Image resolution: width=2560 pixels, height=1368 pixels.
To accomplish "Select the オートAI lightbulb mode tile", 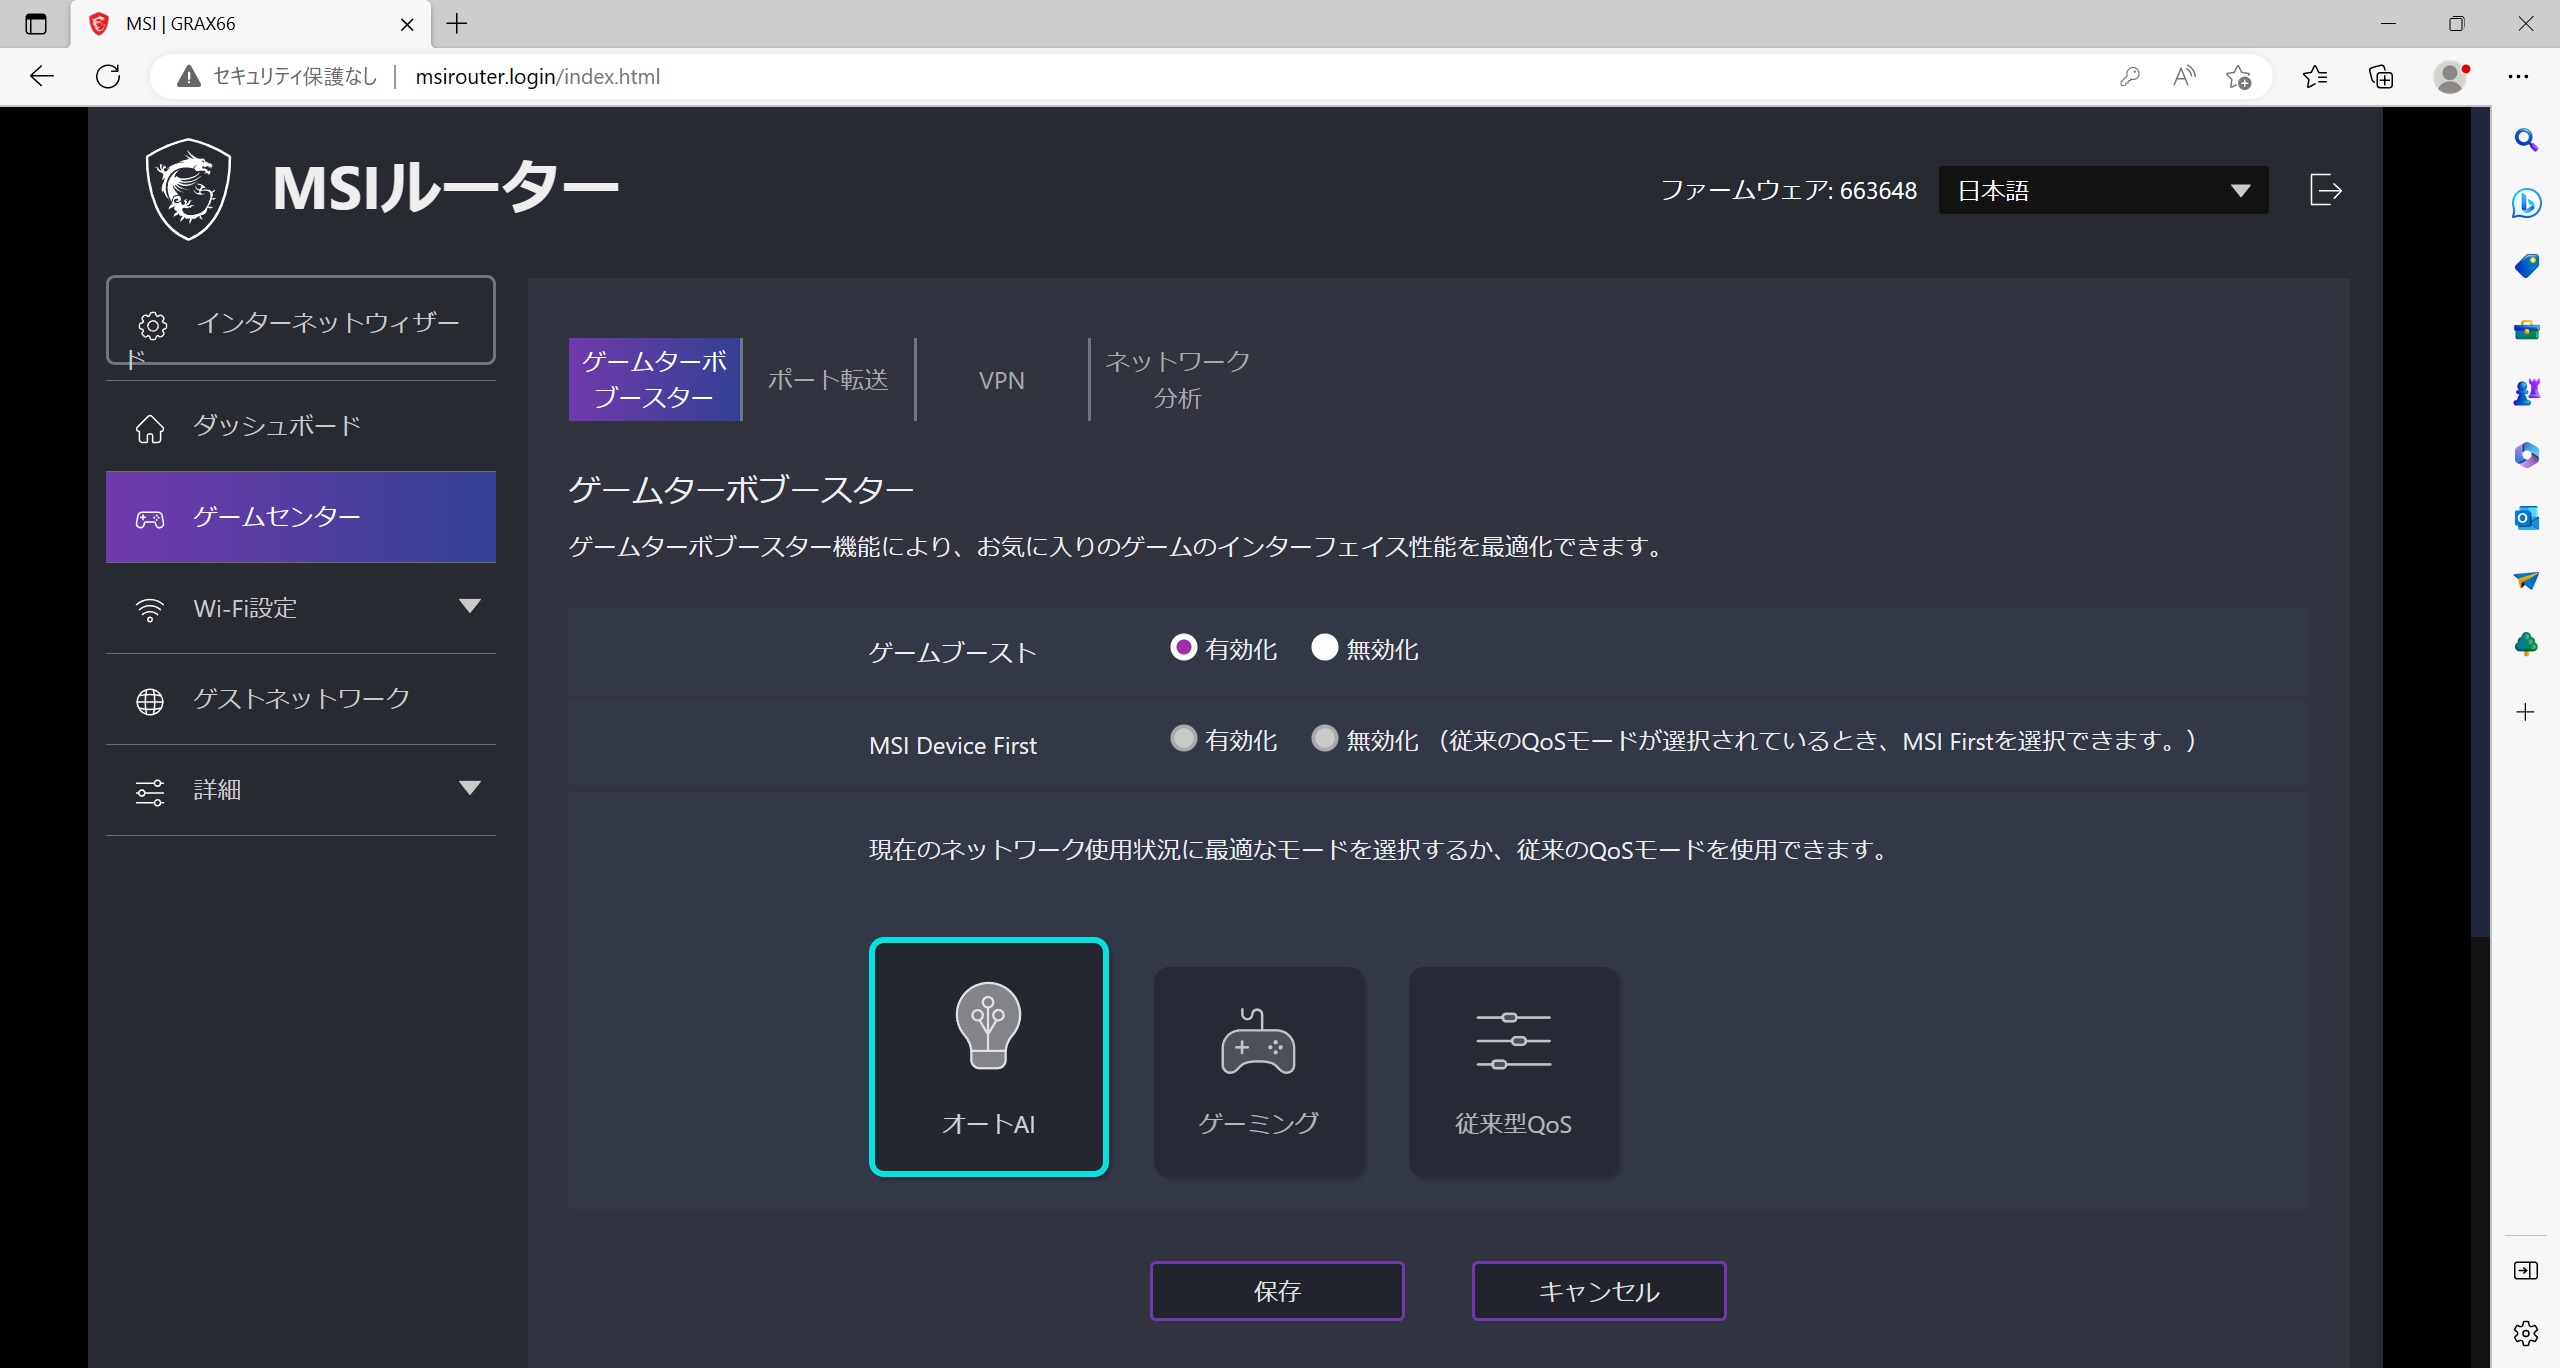I will click(x=988, y=1056).
